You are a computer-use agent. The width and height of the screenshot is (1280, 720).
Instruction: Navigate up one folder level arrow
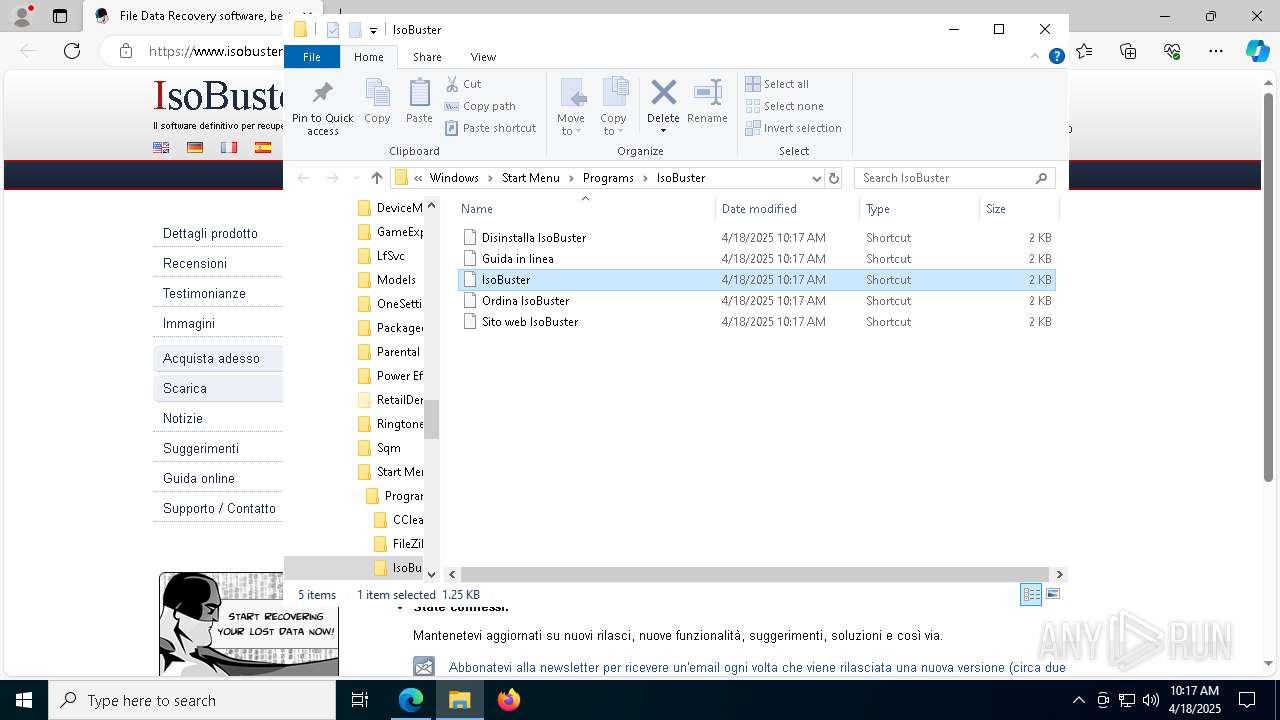point(376,178)
